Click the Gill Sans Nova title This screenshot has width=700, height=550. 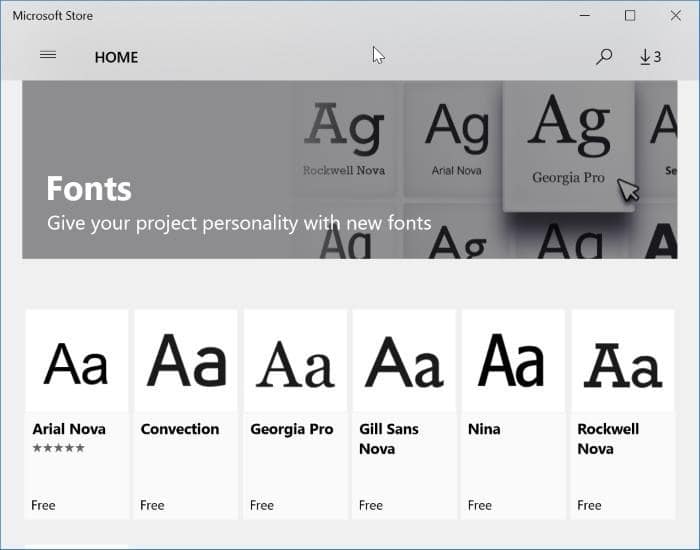[389, 439]
